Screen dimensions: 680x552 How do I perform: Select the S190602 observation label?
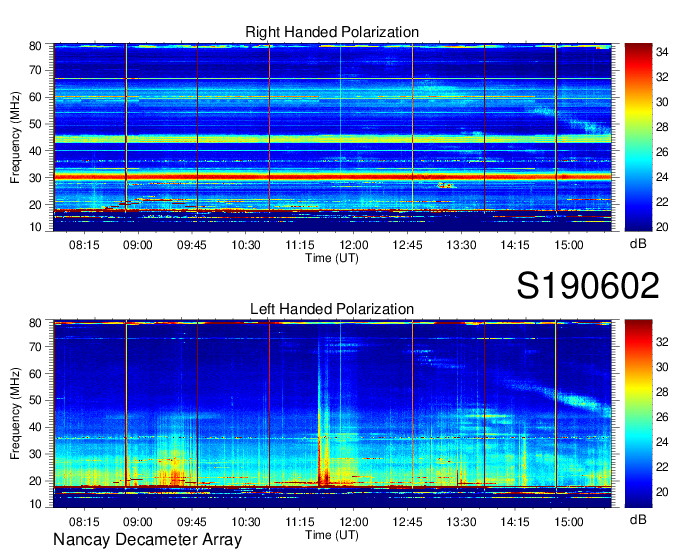(588, 286)
